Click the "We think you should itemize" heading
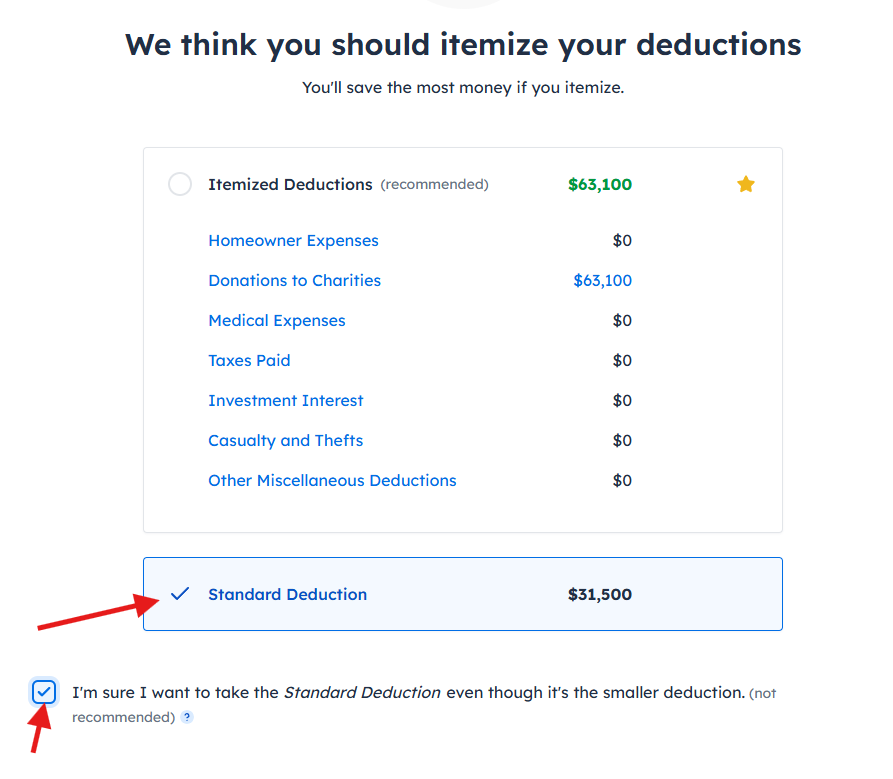893x779 pixels. [463, 45]
